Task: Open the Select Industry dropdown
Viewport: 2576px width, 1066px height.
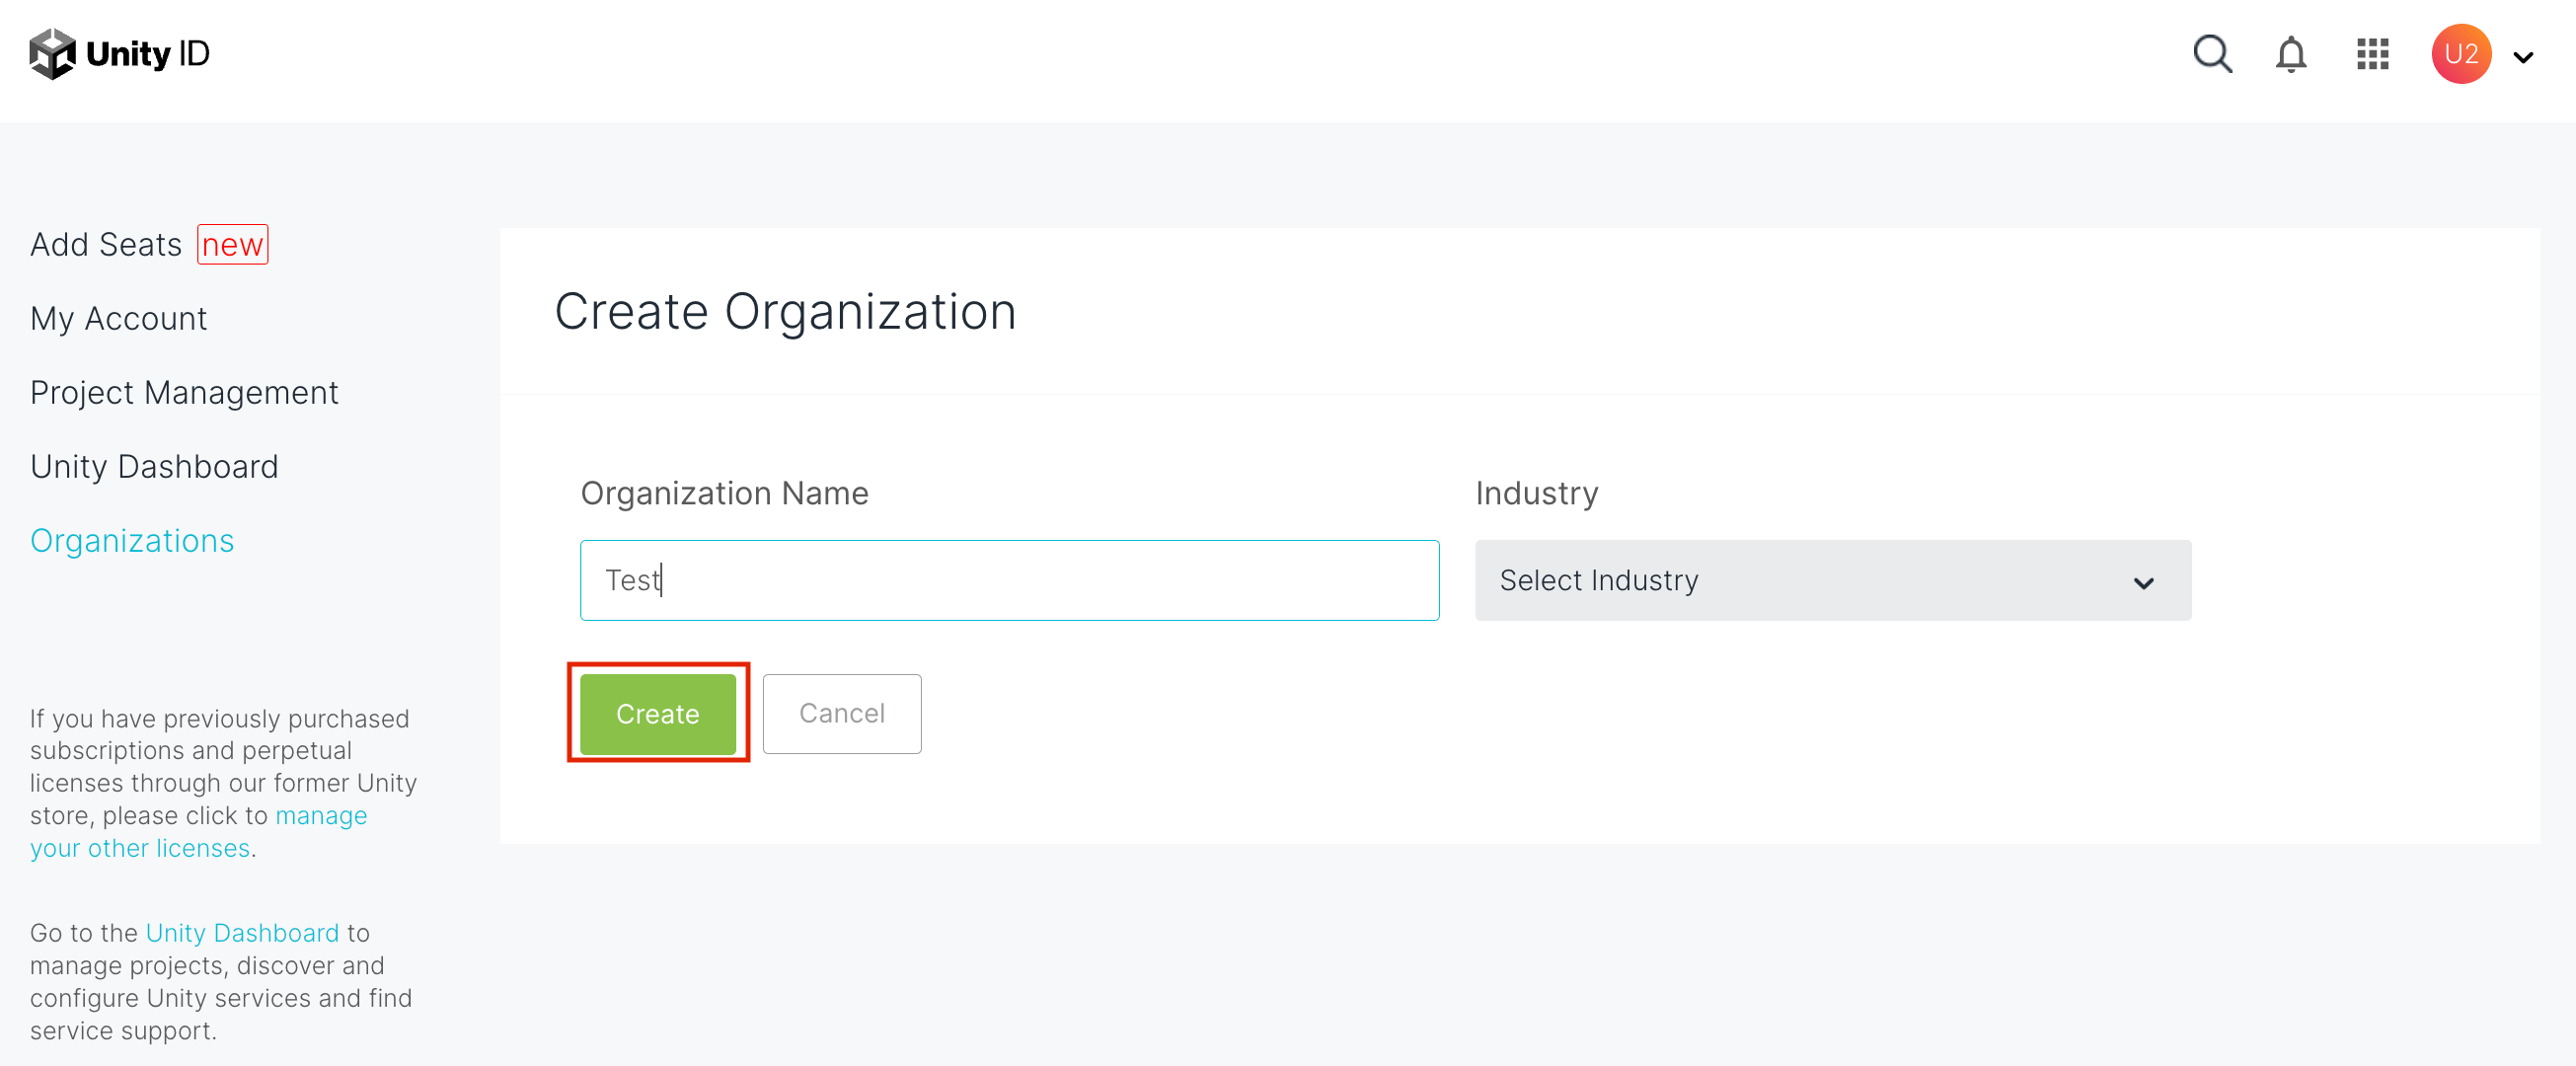Action: pyautogui.click(x=1831, y=580)
